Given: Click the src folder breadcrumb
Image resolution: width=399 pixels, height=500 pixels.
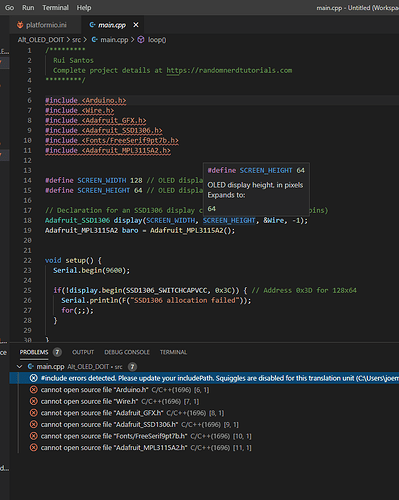Looking at the screenshot, I should [x=77, y=40].
